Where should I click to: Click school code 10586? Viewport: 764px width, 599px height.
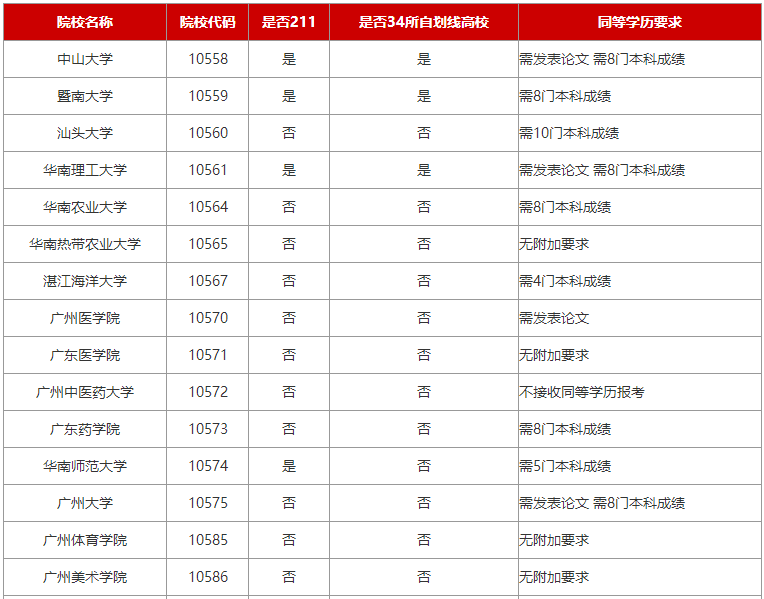(208, 578)
